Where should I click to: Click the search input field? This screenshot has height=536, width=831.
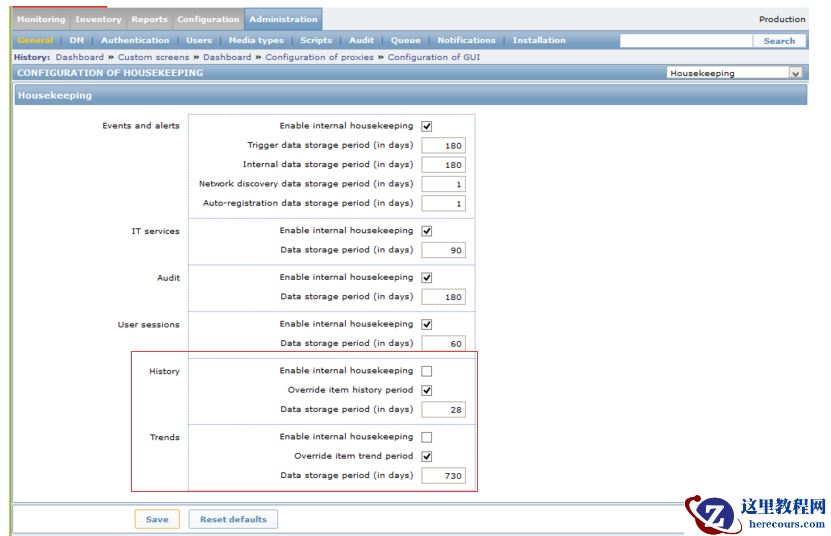(686, 41)
